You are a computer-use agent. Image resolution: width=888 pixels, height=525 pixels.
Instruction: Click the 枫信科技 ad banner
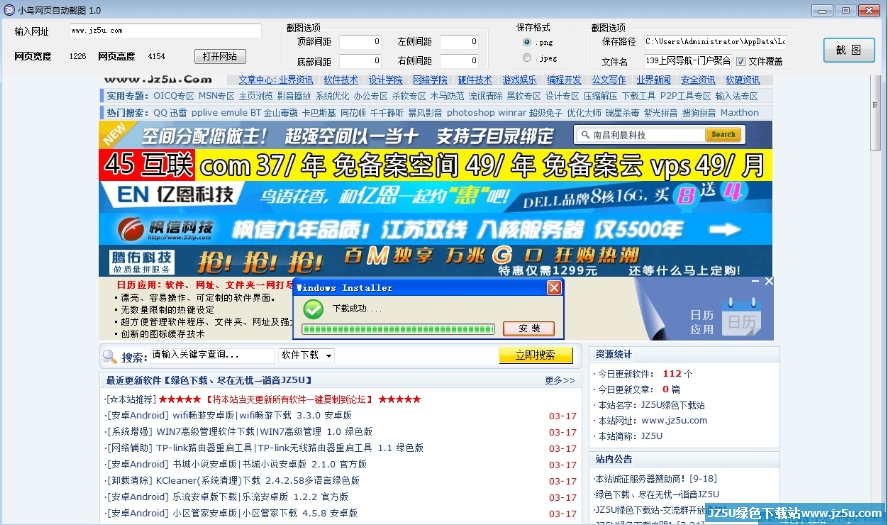pyautogui.click(x=436, y=229)
